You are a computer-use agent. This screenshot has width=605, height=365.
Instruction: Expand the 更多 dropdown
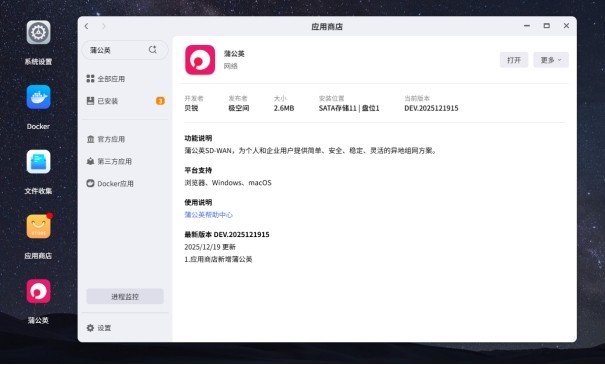pos(551,60)
